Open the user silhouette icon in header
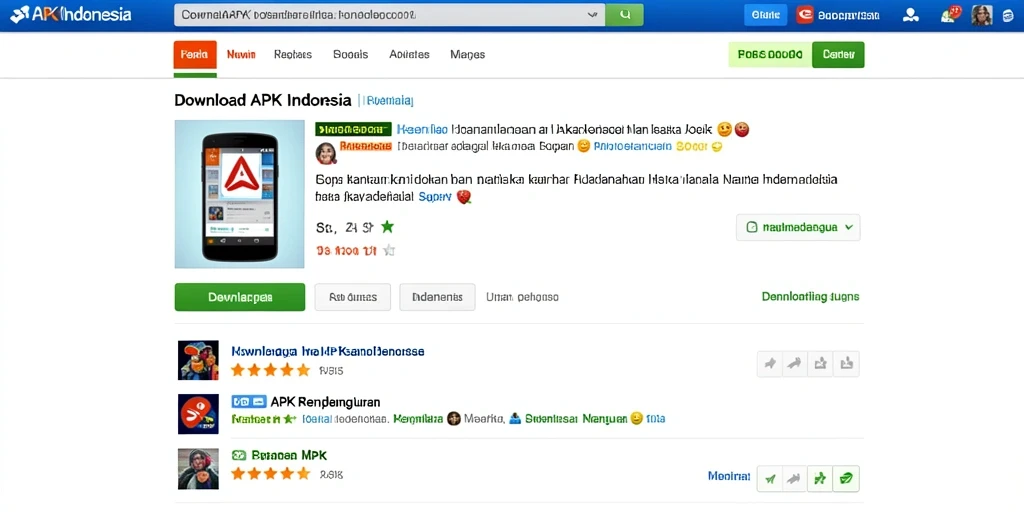The width and height of the screenshot is (1024, 512). coord(910,15)
